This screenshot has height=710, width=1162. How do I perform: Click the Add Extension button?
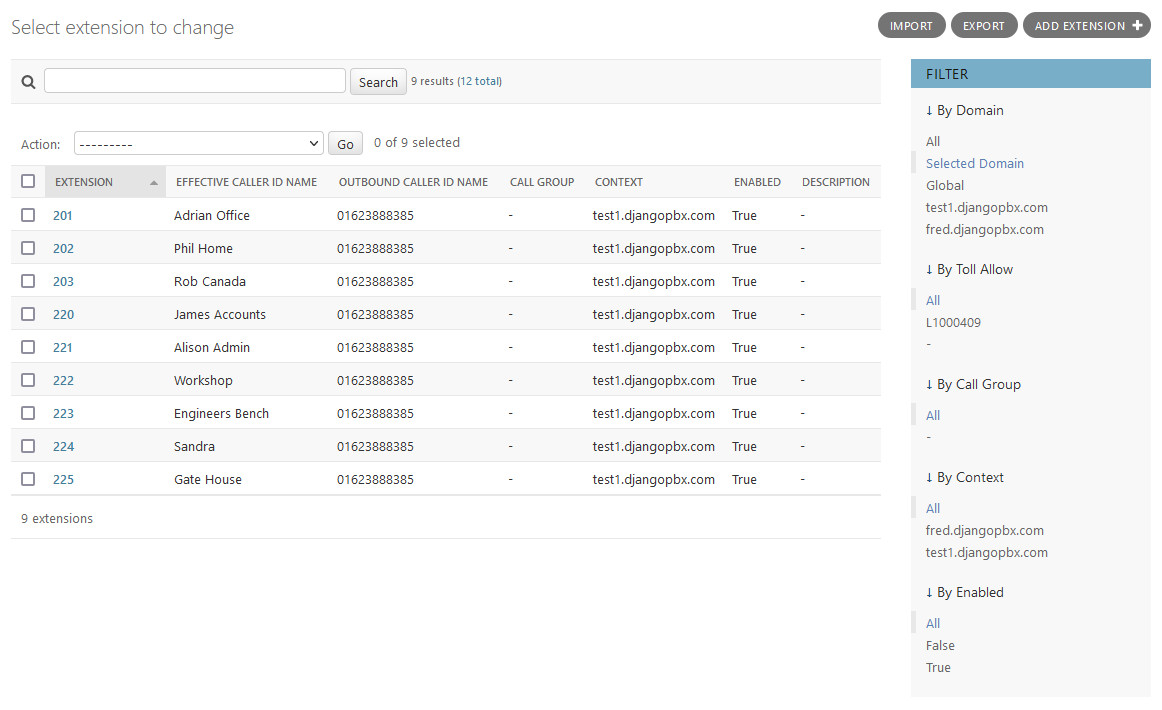point(1086,26)
